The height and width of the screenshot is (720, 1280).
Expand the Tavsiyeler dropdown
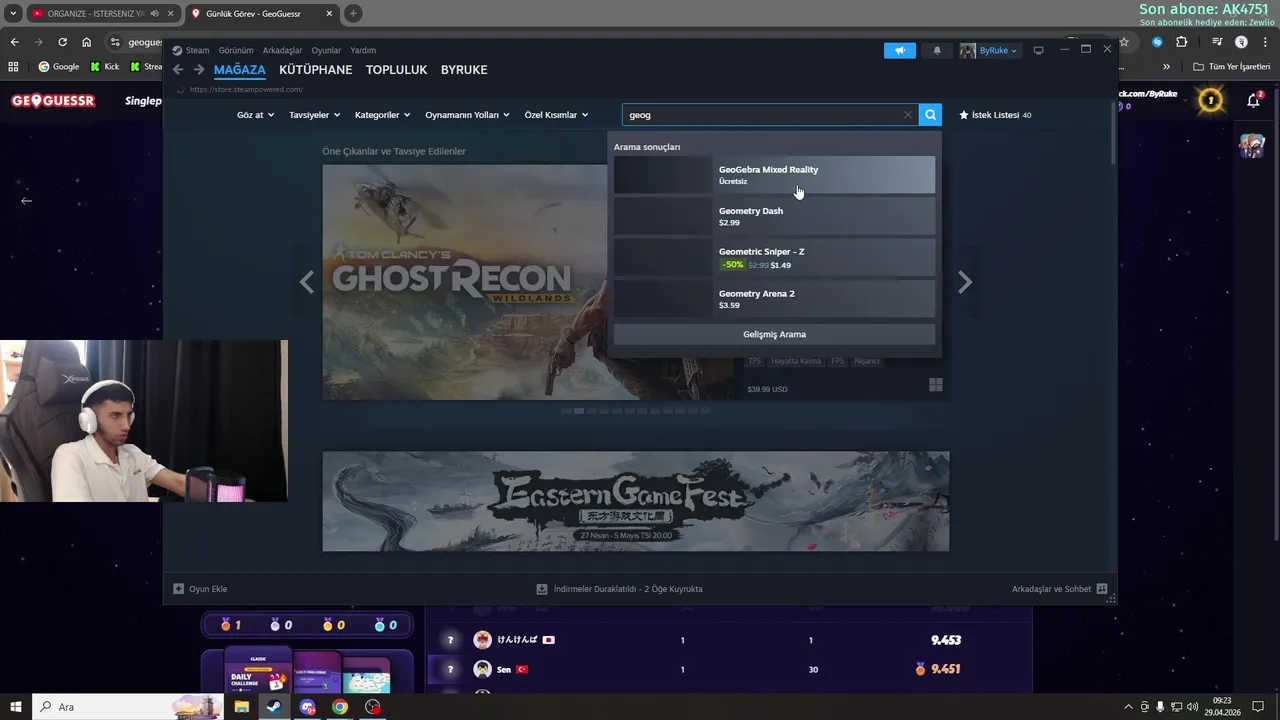(x=314, y=115)
